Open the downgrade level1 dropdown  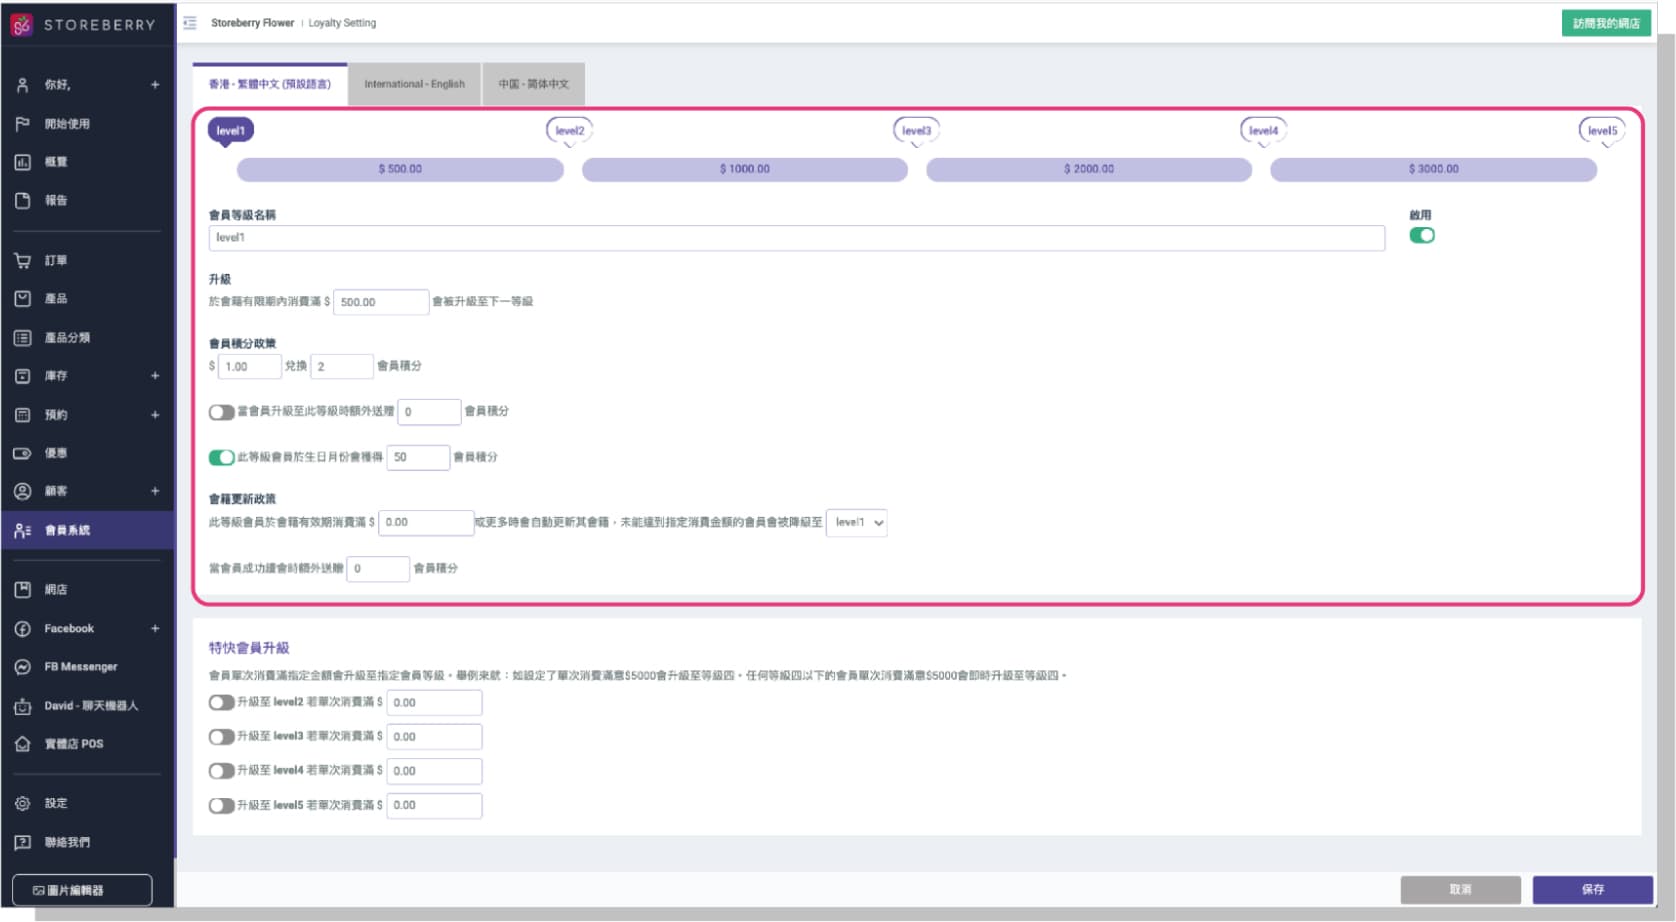click(x=857, y=522)
